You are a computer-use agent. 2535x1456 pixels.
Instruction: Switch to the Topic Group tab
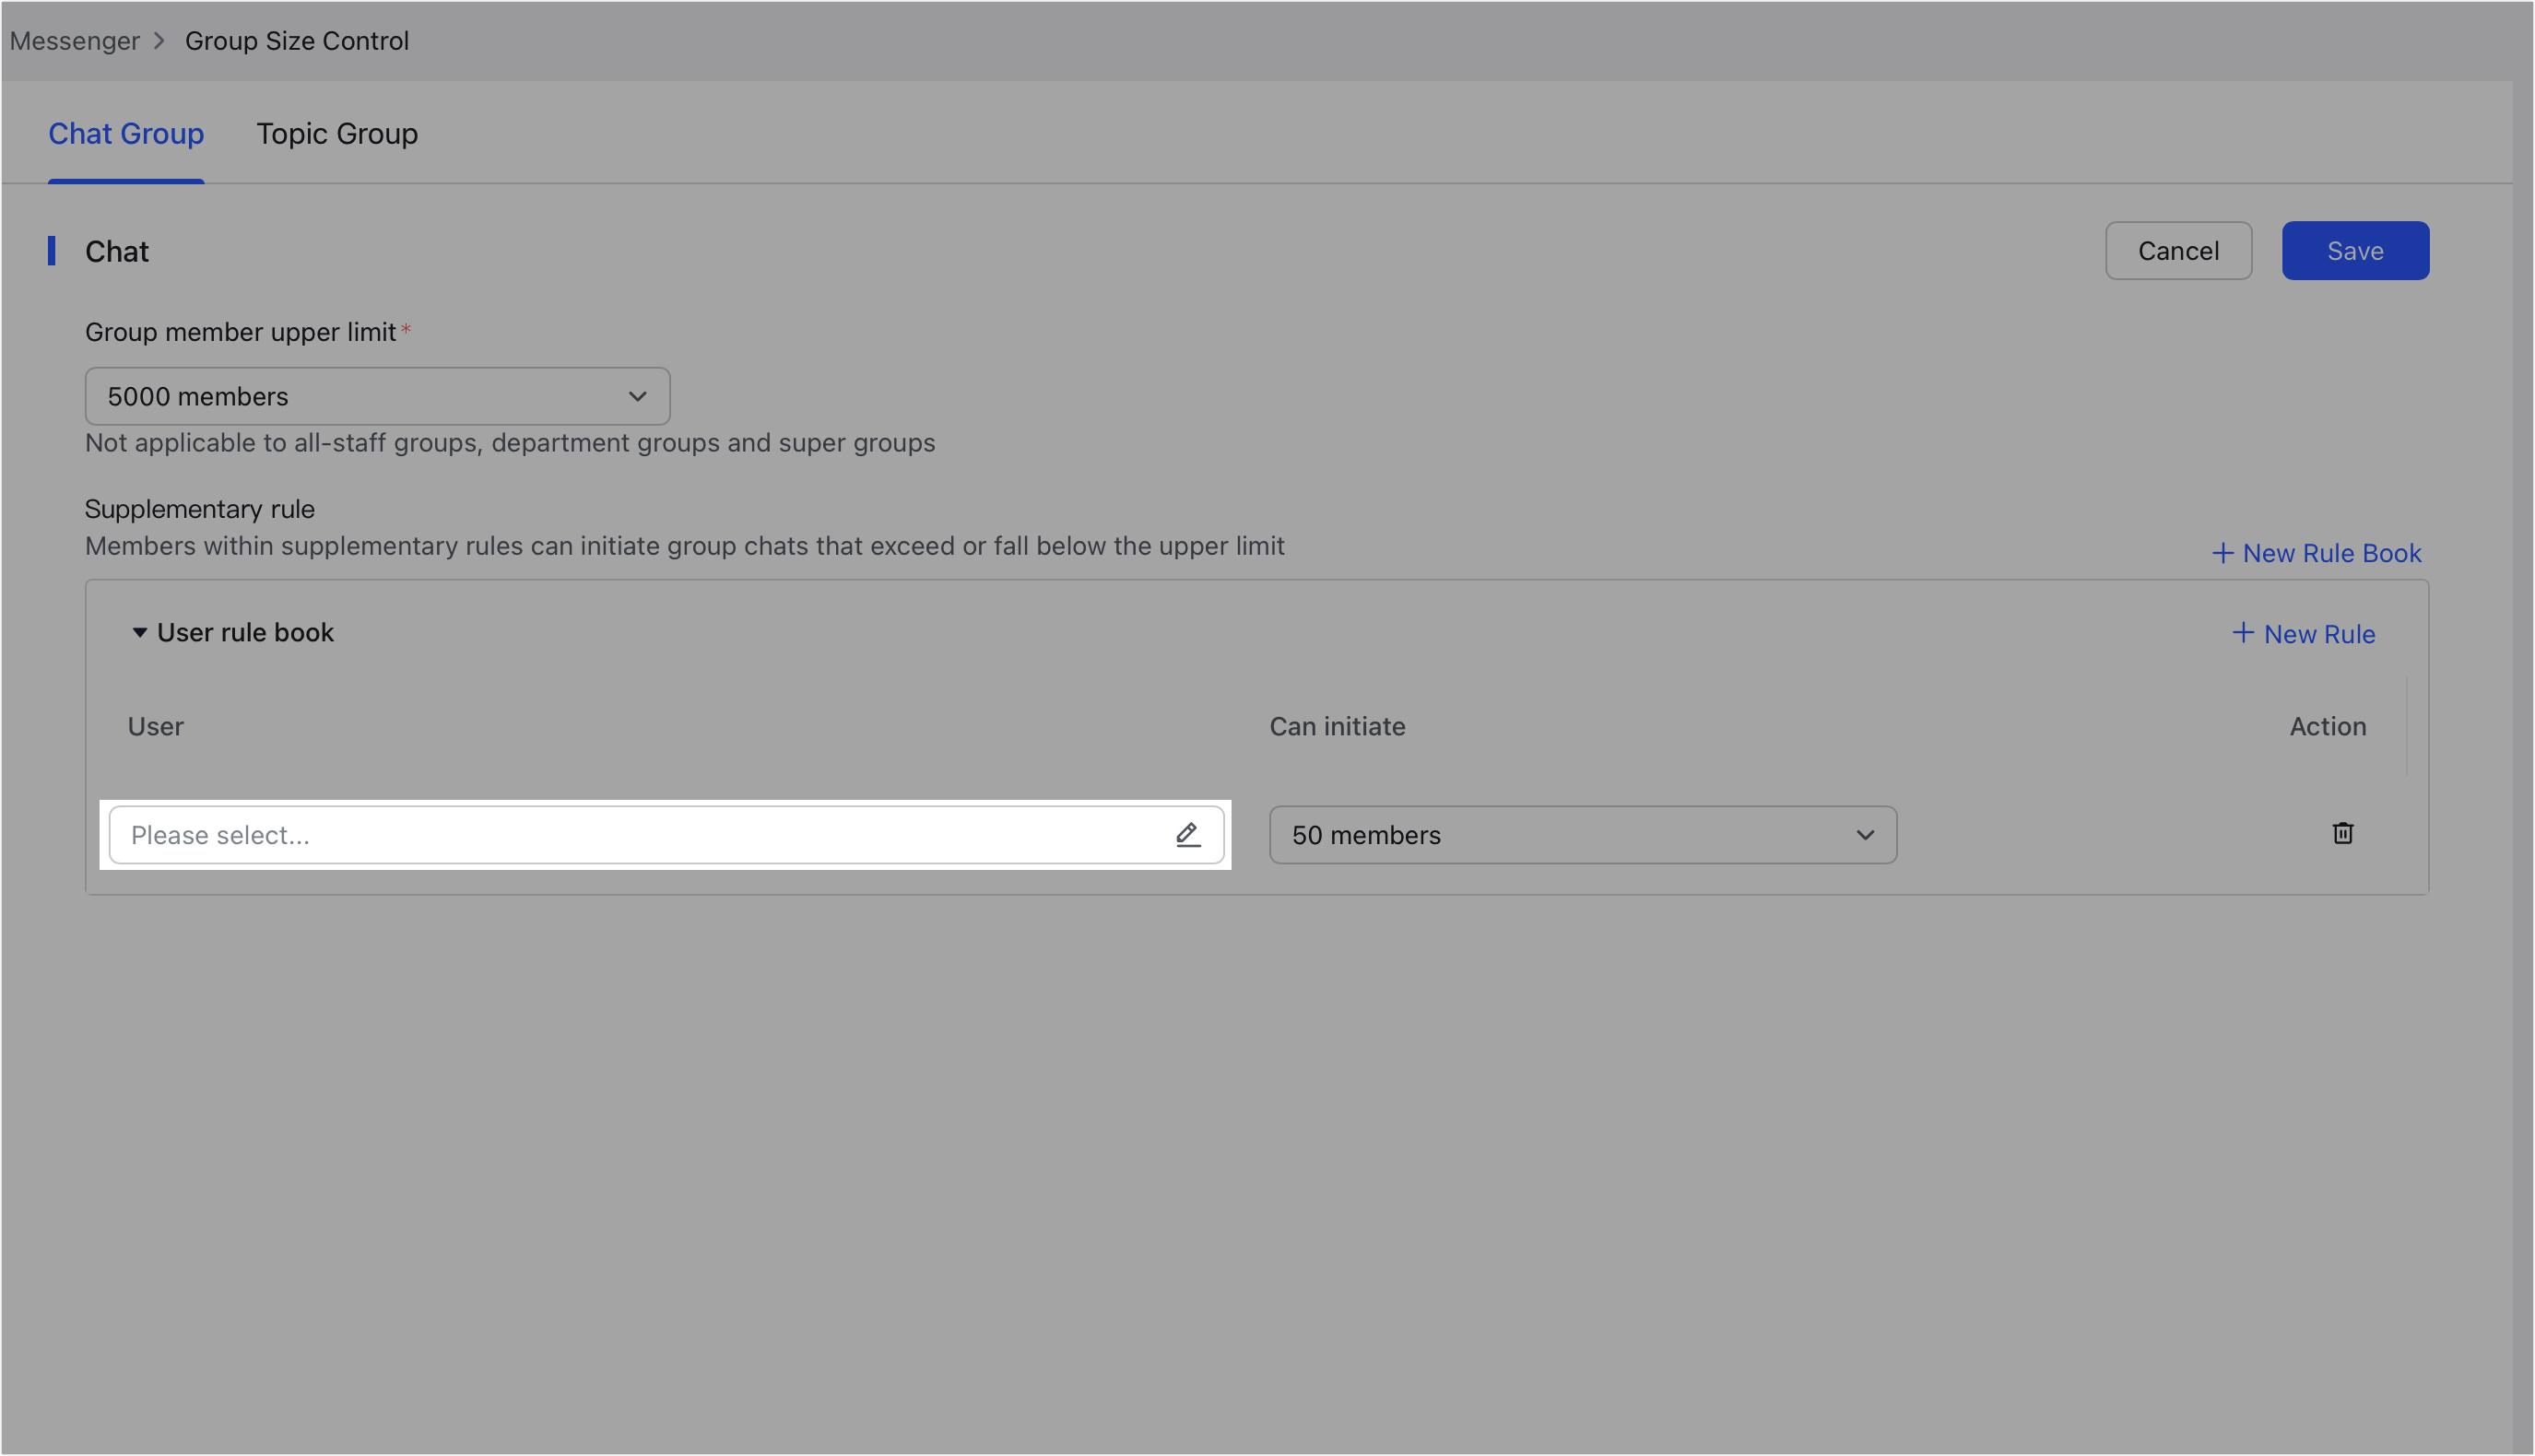337,133
